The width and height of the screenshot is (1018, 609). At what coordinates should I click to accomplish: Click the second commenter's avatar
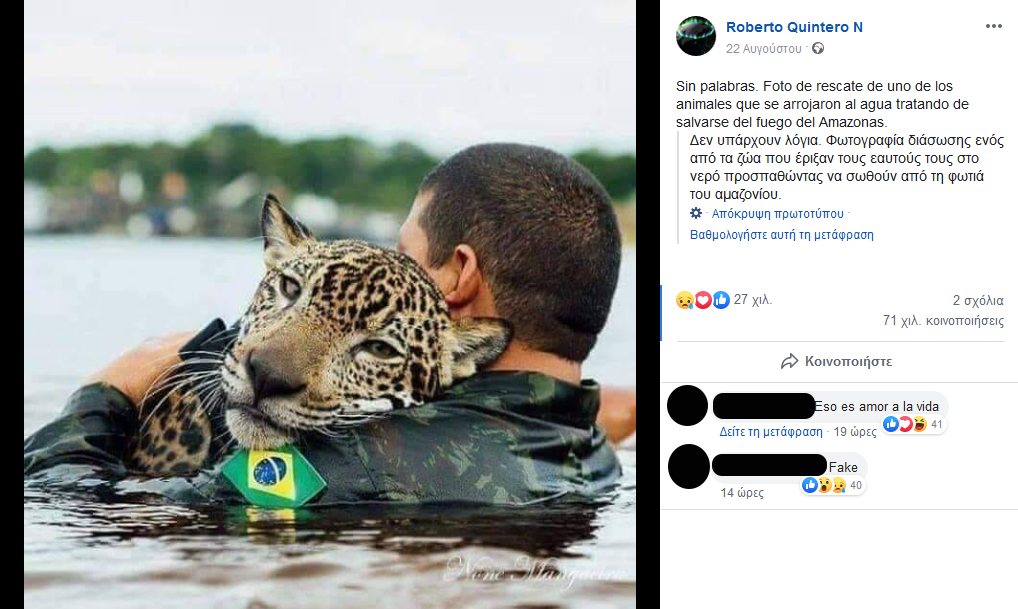687,466
